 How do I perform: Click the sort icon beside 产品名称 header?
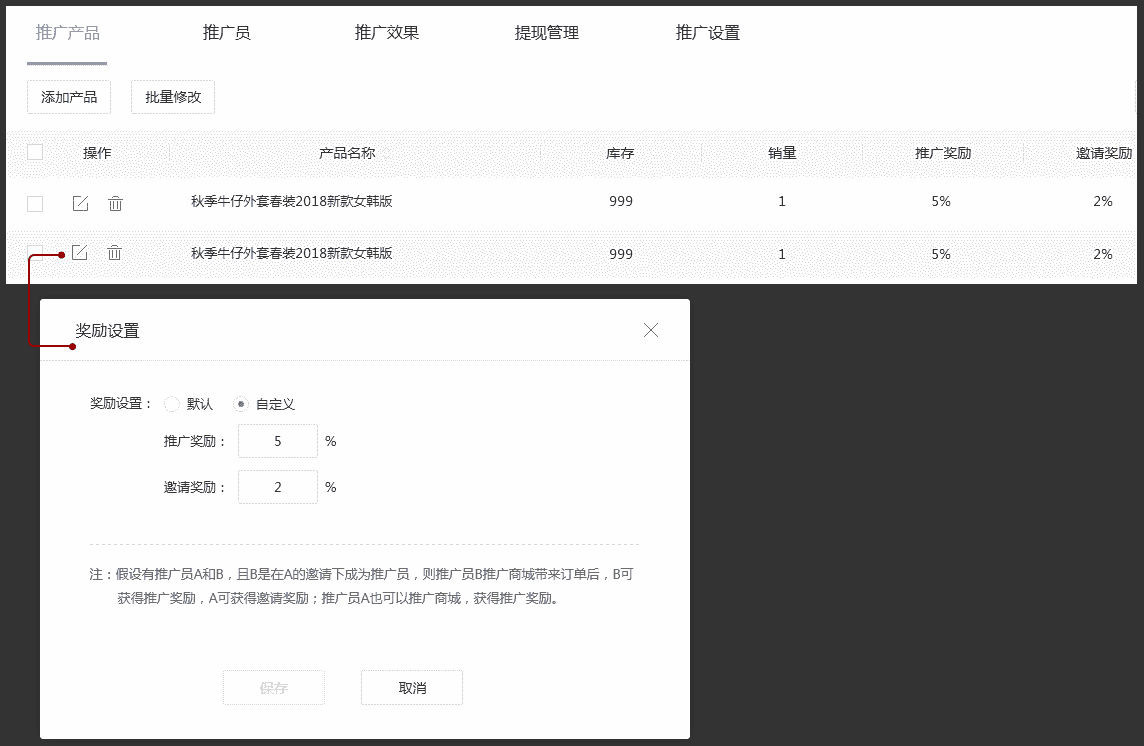point(386,154)
